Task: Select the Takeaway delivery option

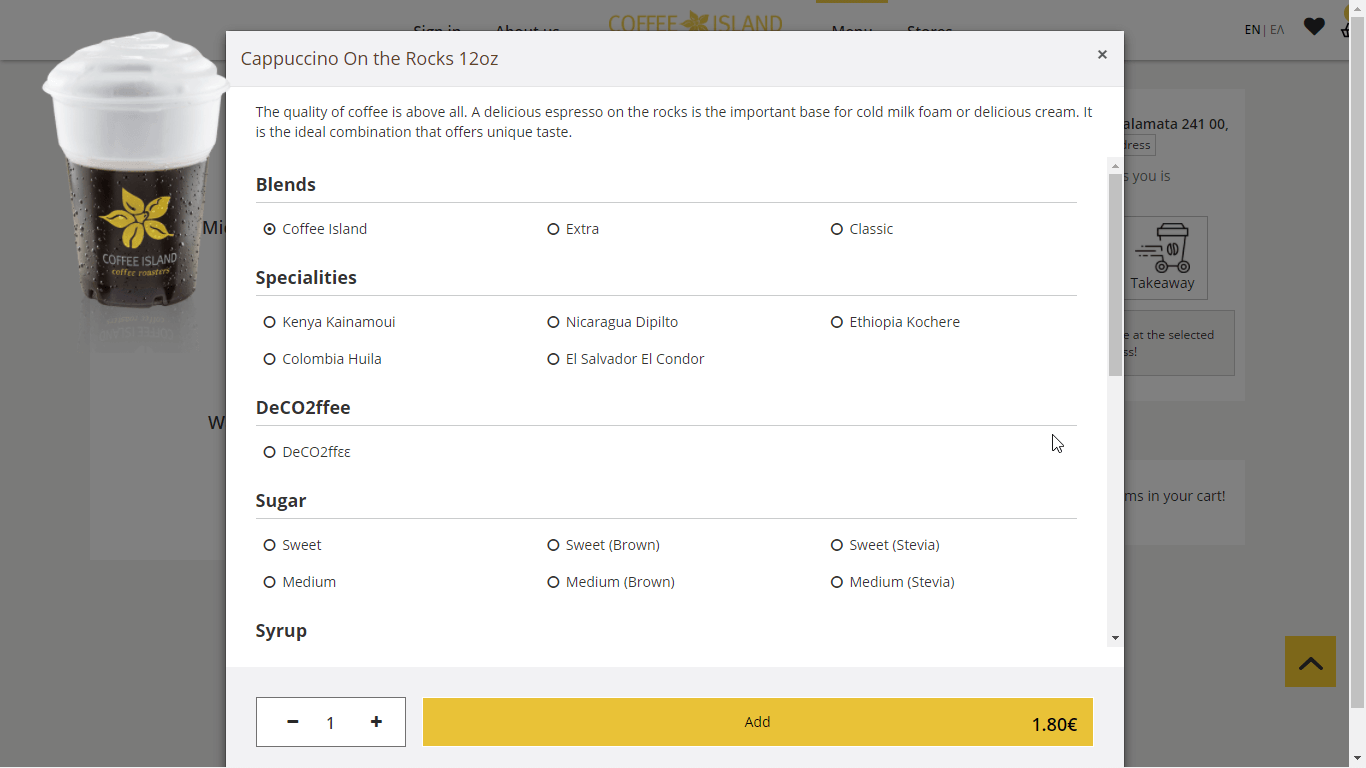Action: click(1162, 258)
